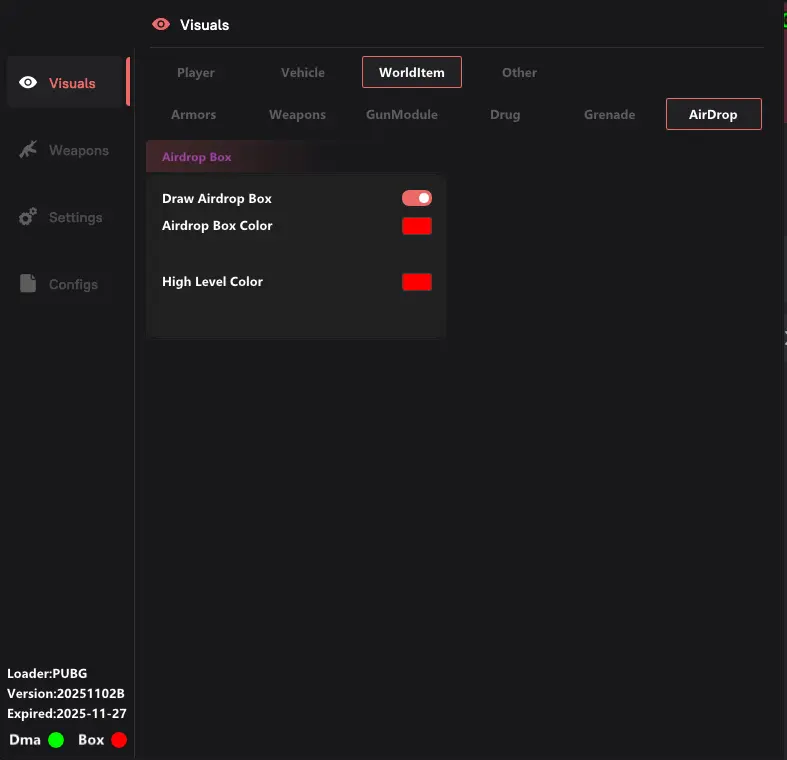Click the eye icon beside Visuals in sidebar

[28, 83]
